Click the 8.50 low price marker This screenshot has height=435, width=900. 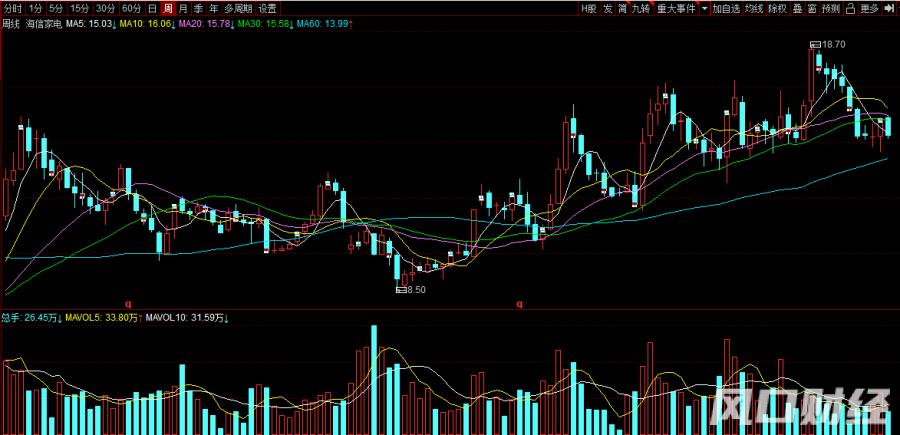[x=412, y=290]
